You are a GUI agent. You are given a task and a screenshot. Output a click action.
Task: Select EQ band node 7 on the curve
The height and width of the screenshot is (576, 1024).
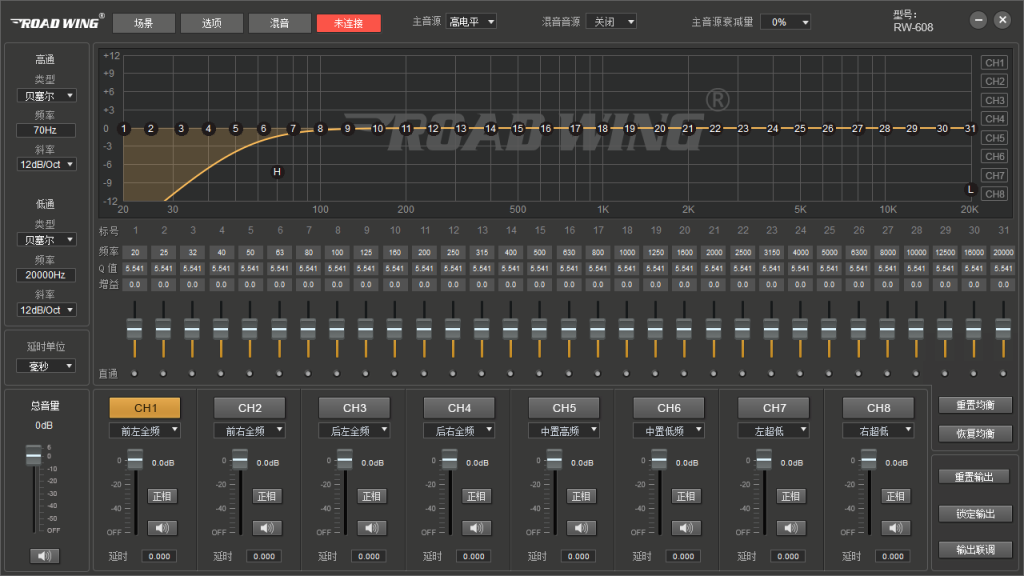293,129
